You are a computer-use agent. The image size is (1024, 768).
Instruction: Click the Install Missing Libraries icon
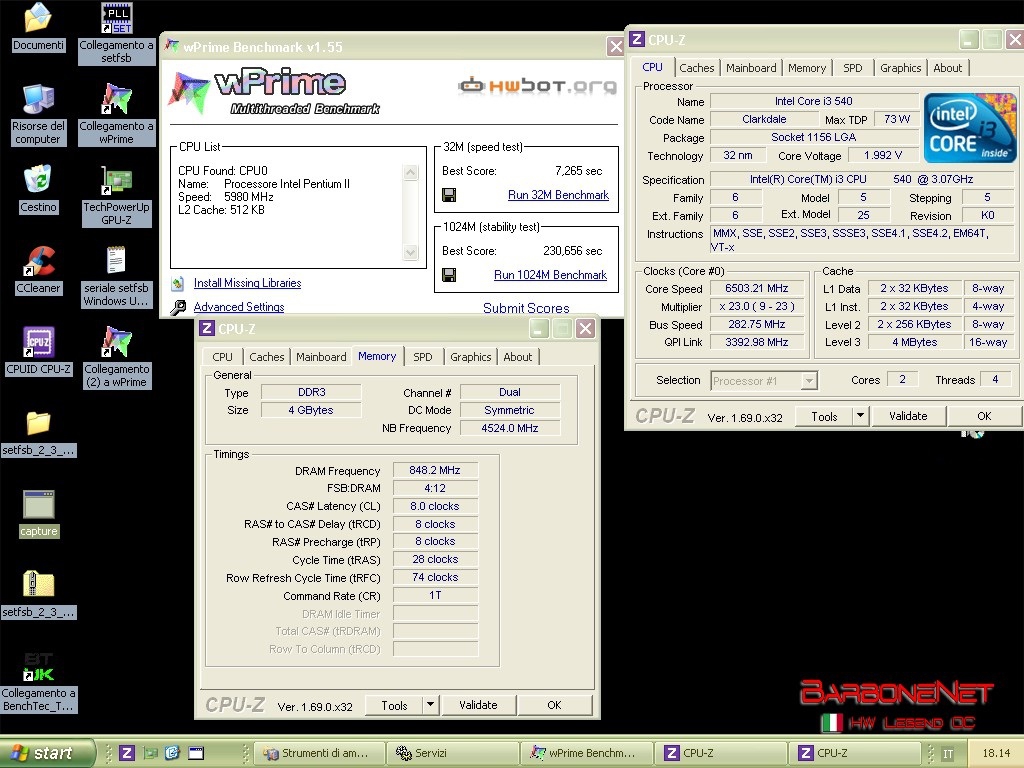tap(178, 283)
